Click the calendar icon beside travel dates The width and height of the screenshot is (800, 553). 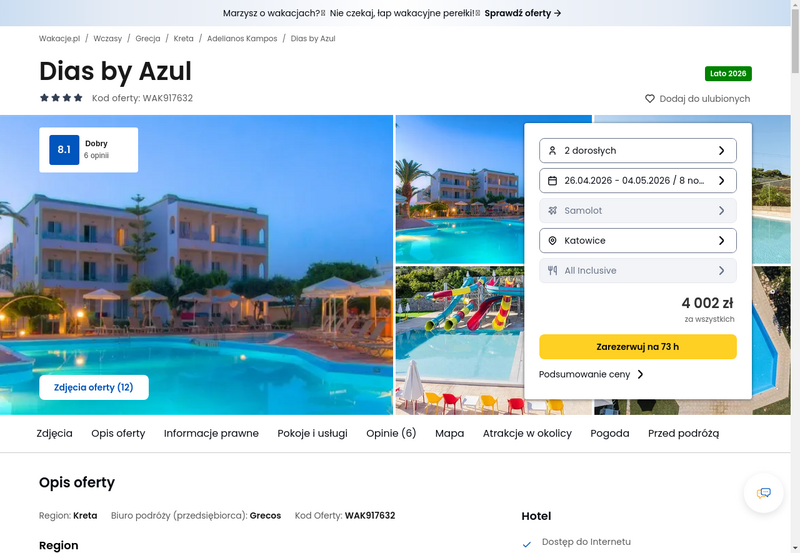(552, 181)
